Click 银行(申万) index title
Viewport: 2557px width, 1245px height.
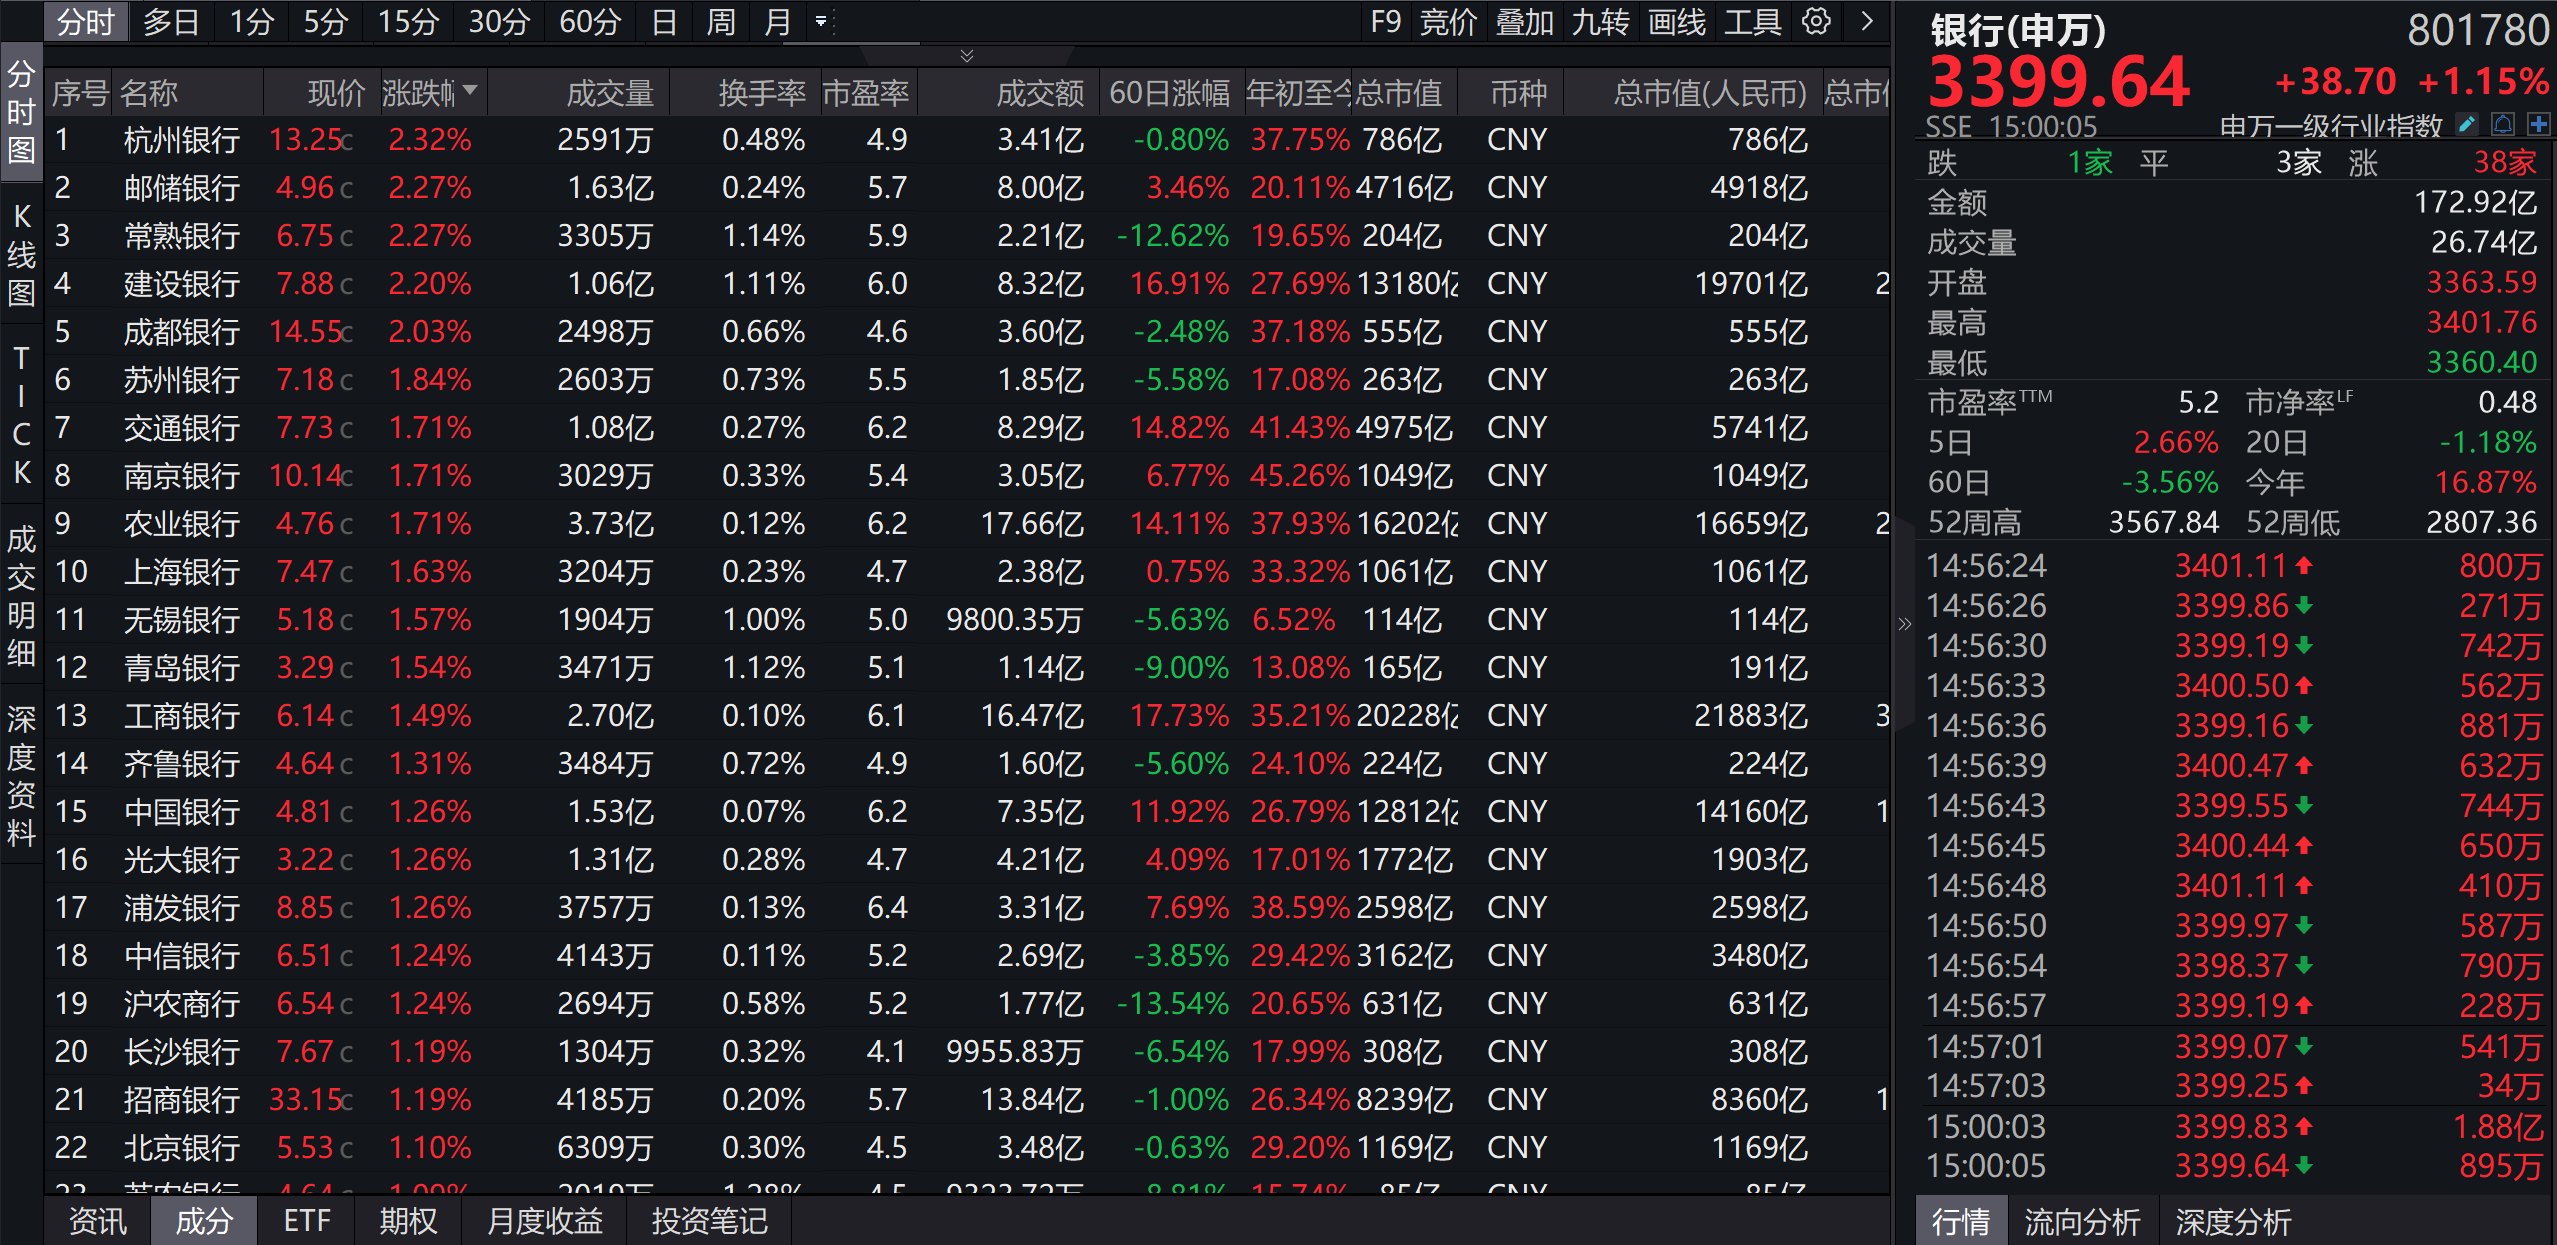pos(2017,30)
